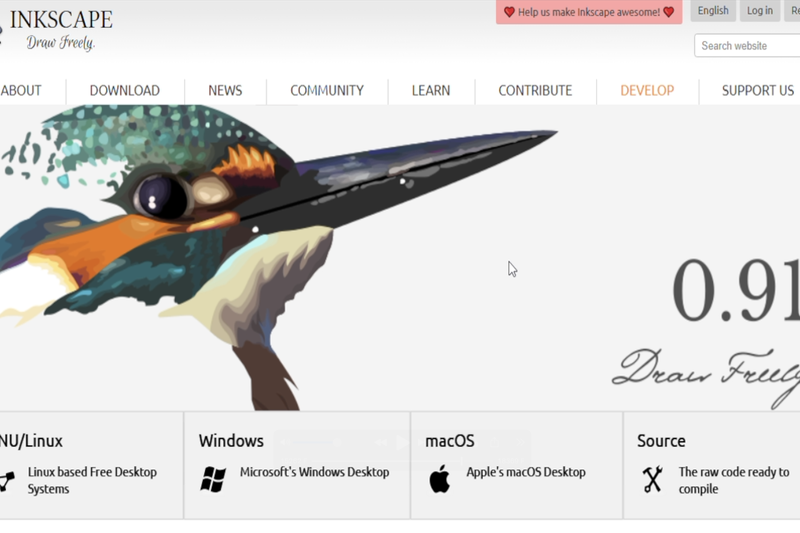Open Microsoft's Windows Desktop download link
The width and height of the screenshot is (800, 533).
pos(314,472)
